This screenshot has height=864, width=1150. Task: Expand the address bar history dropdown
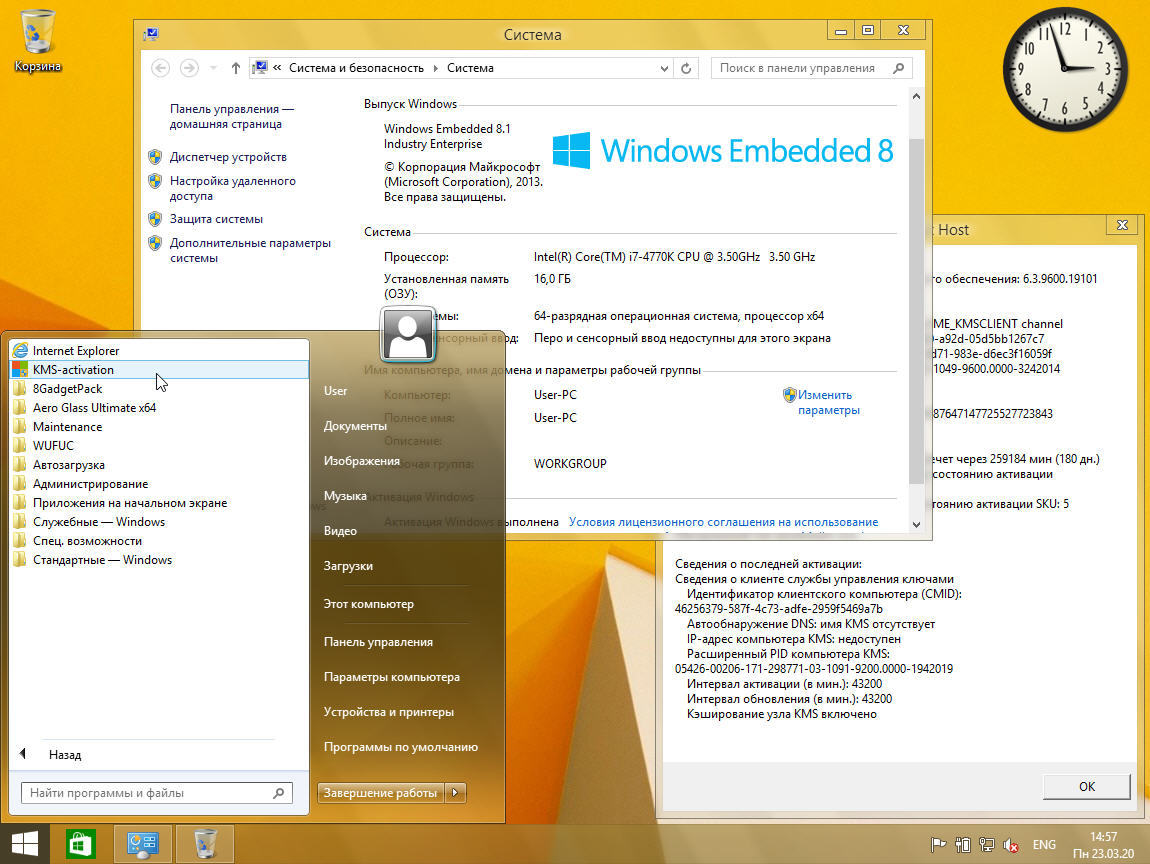tap(664, 68)
